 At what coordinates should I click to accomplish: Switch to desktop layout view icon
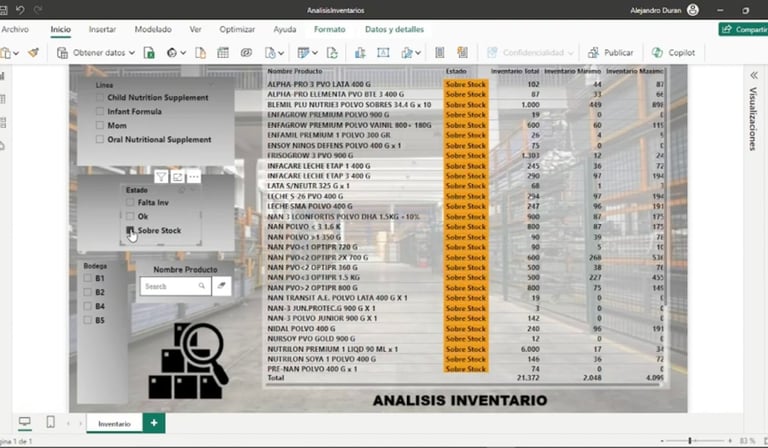24,422
